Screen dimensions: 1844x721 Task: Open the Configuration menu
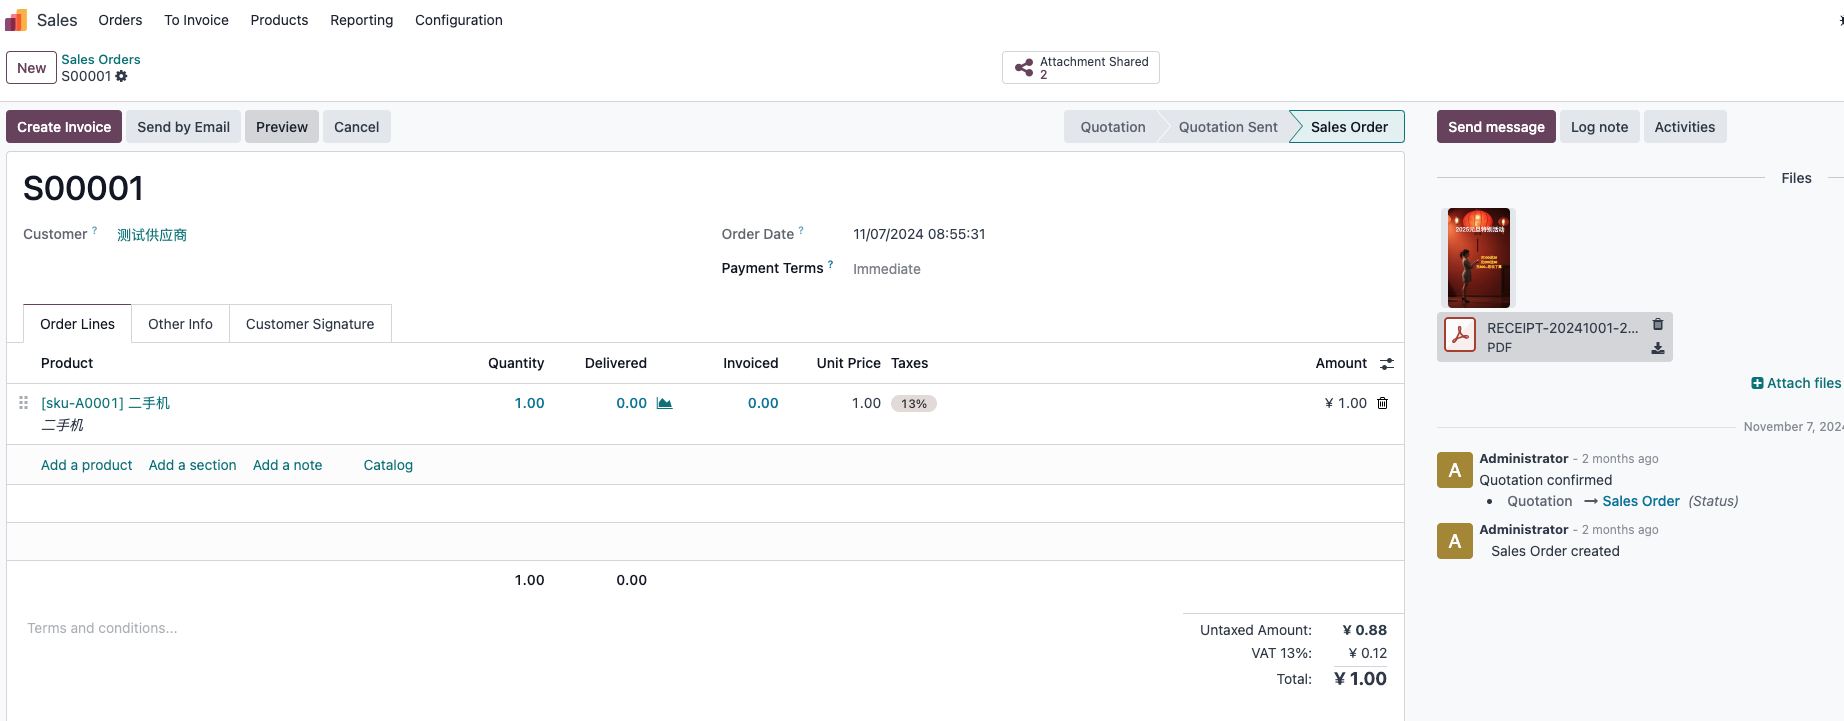(x=459, y=20)
